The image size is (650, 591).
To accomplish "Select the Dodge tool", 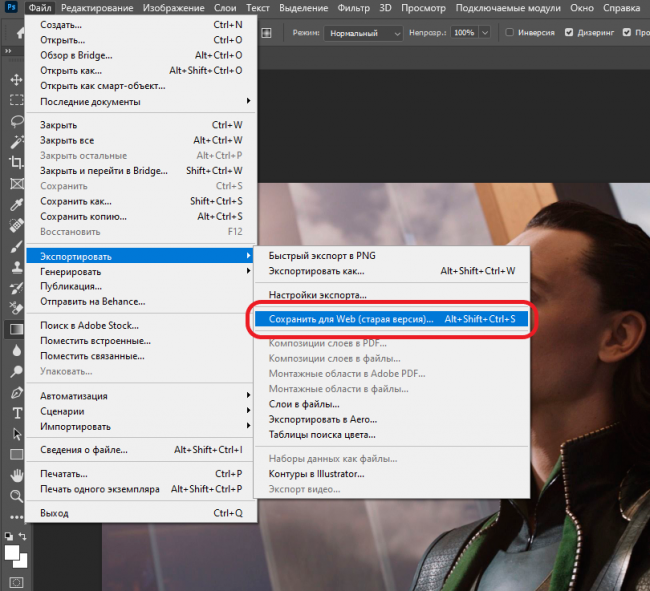I will point(16,371).
